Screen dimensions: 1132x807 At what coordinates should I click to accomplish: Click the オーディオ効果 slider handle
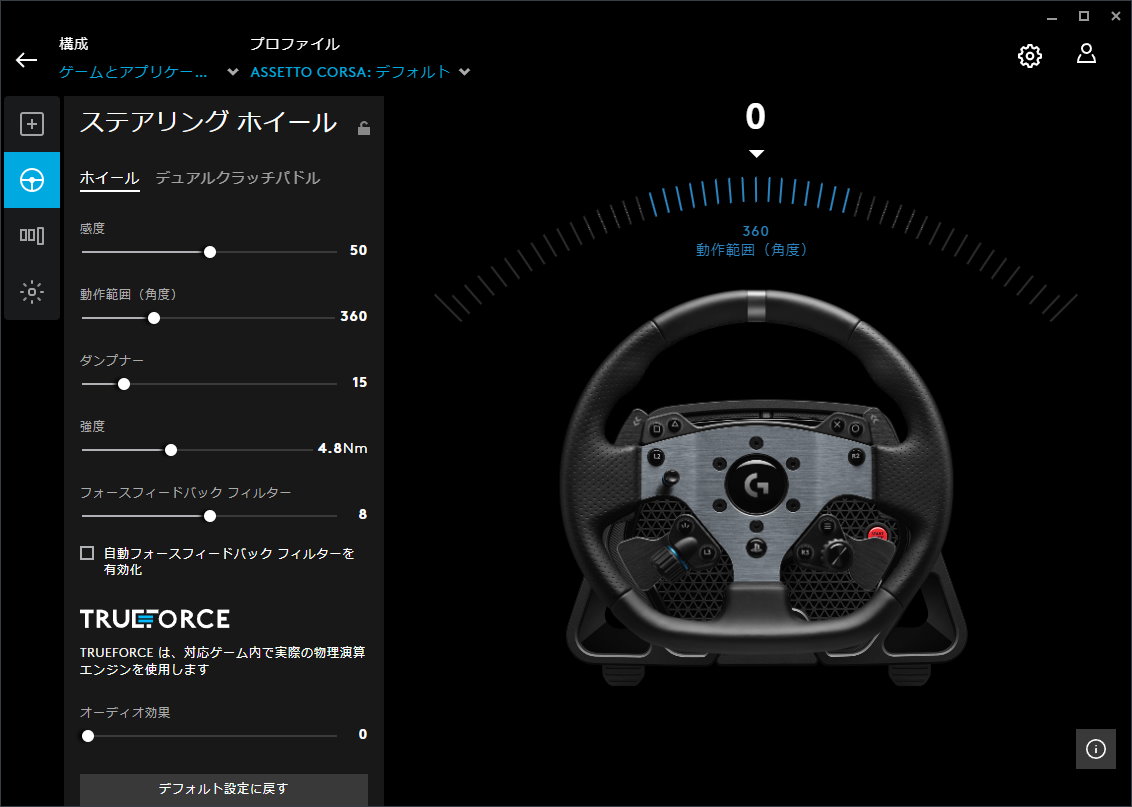pos(88,736)
